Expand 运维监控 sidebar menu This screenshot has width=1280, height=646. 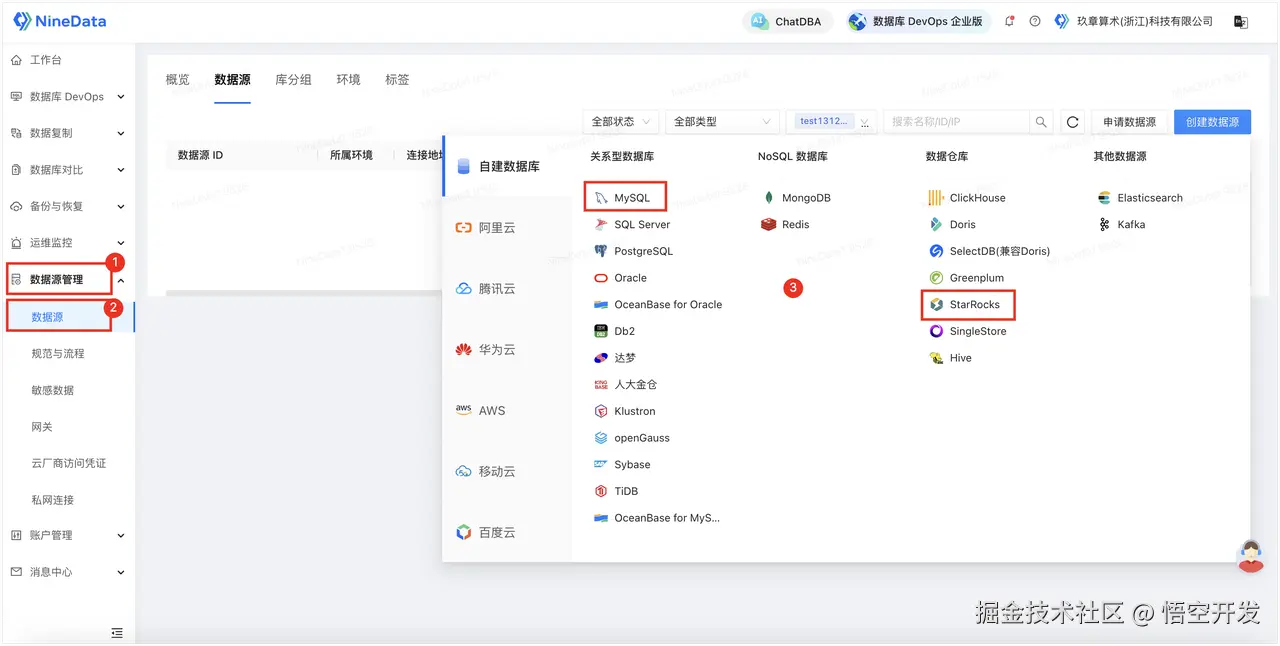tap(67, 243)
